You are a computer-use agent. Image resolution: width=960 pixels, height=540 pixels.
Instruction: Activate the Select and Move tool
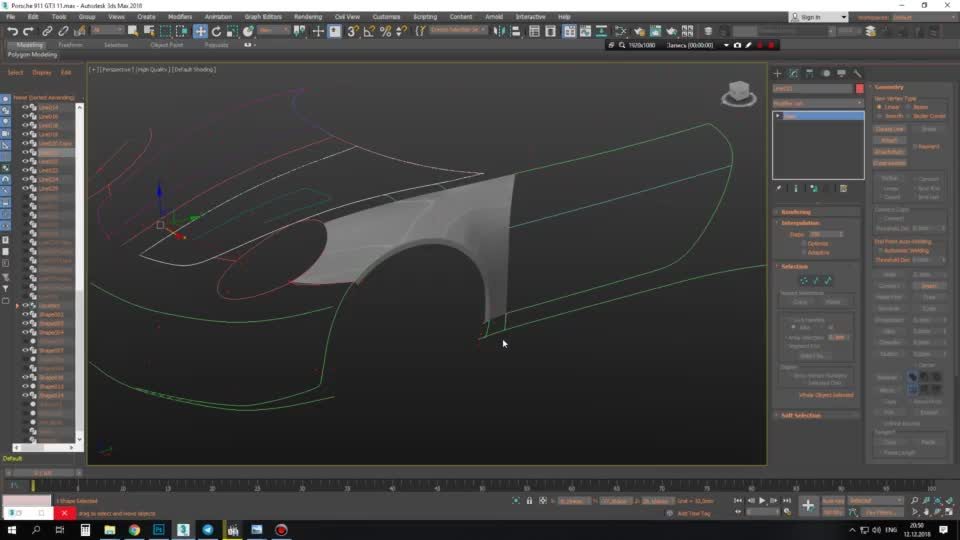pyautogui.click(x=200, y=31)
